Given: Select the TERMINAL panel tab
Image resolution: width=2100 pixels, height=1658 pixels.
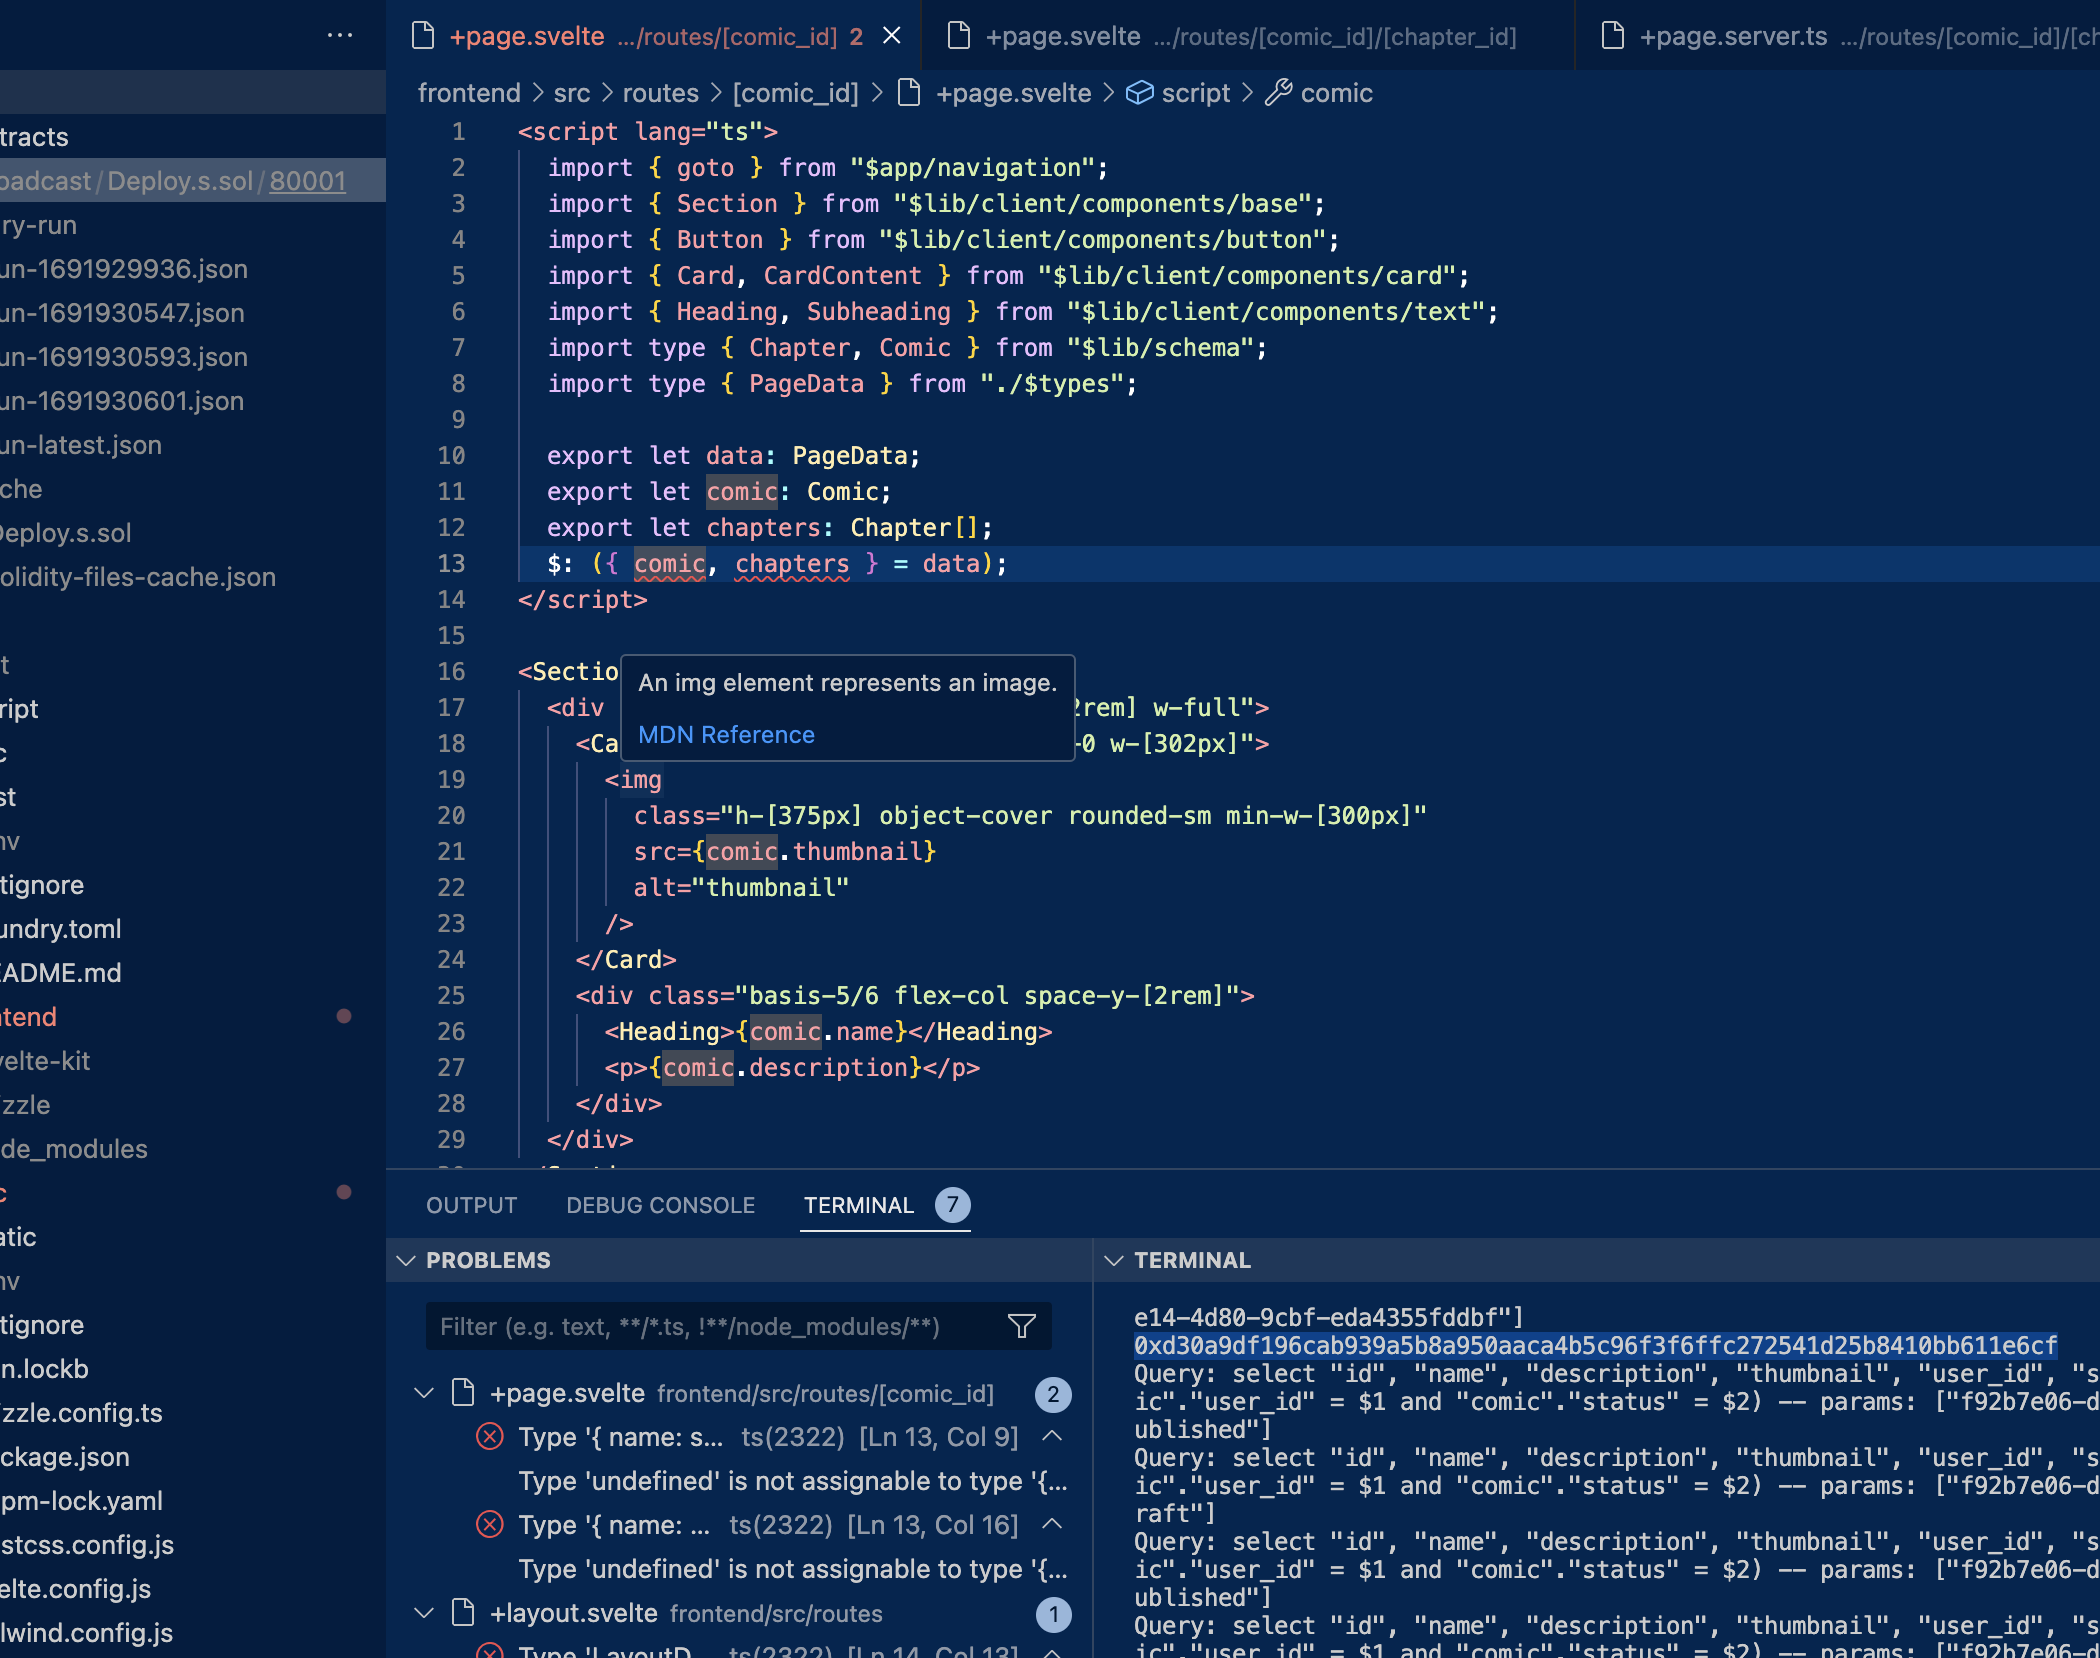Looking at the screenshot, I should pyautogui.click(x=858, y=1205).
